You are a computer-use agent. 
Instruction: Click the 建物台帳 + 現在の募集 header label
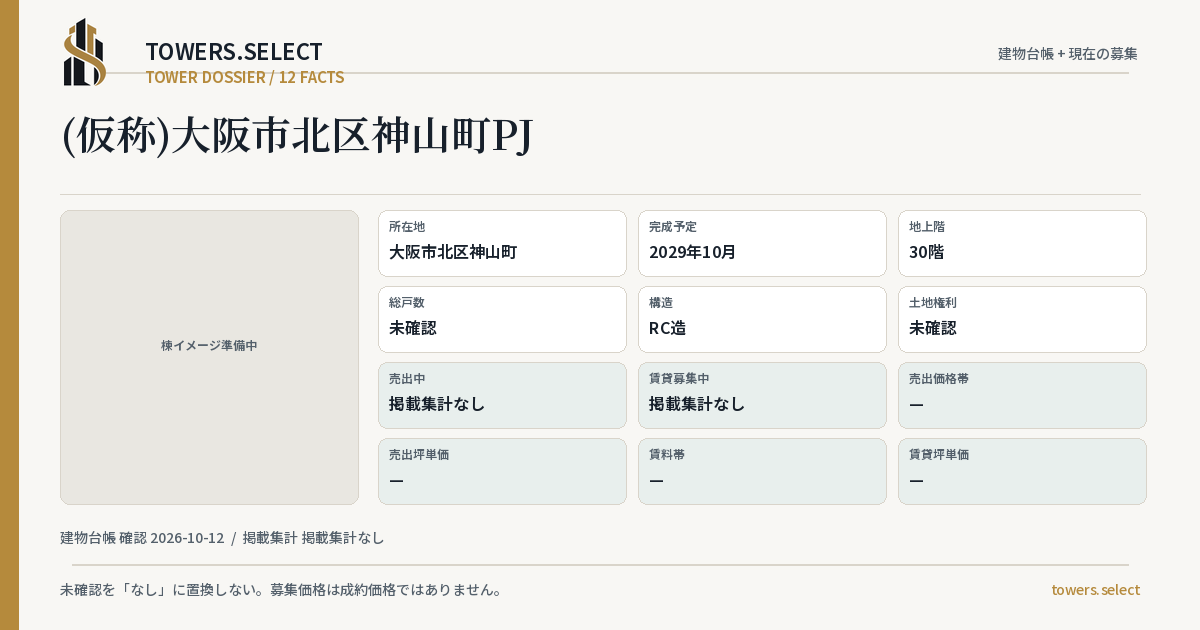point(1068,54)
